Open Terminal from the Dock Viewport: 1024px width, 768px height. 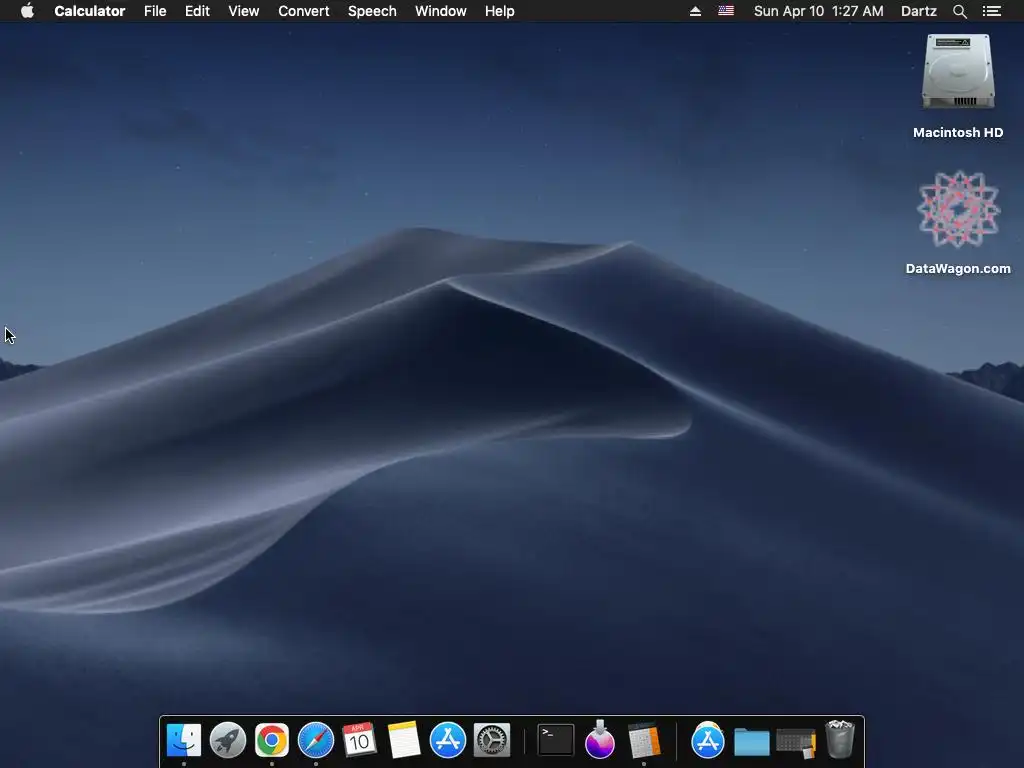click(556, 741)
